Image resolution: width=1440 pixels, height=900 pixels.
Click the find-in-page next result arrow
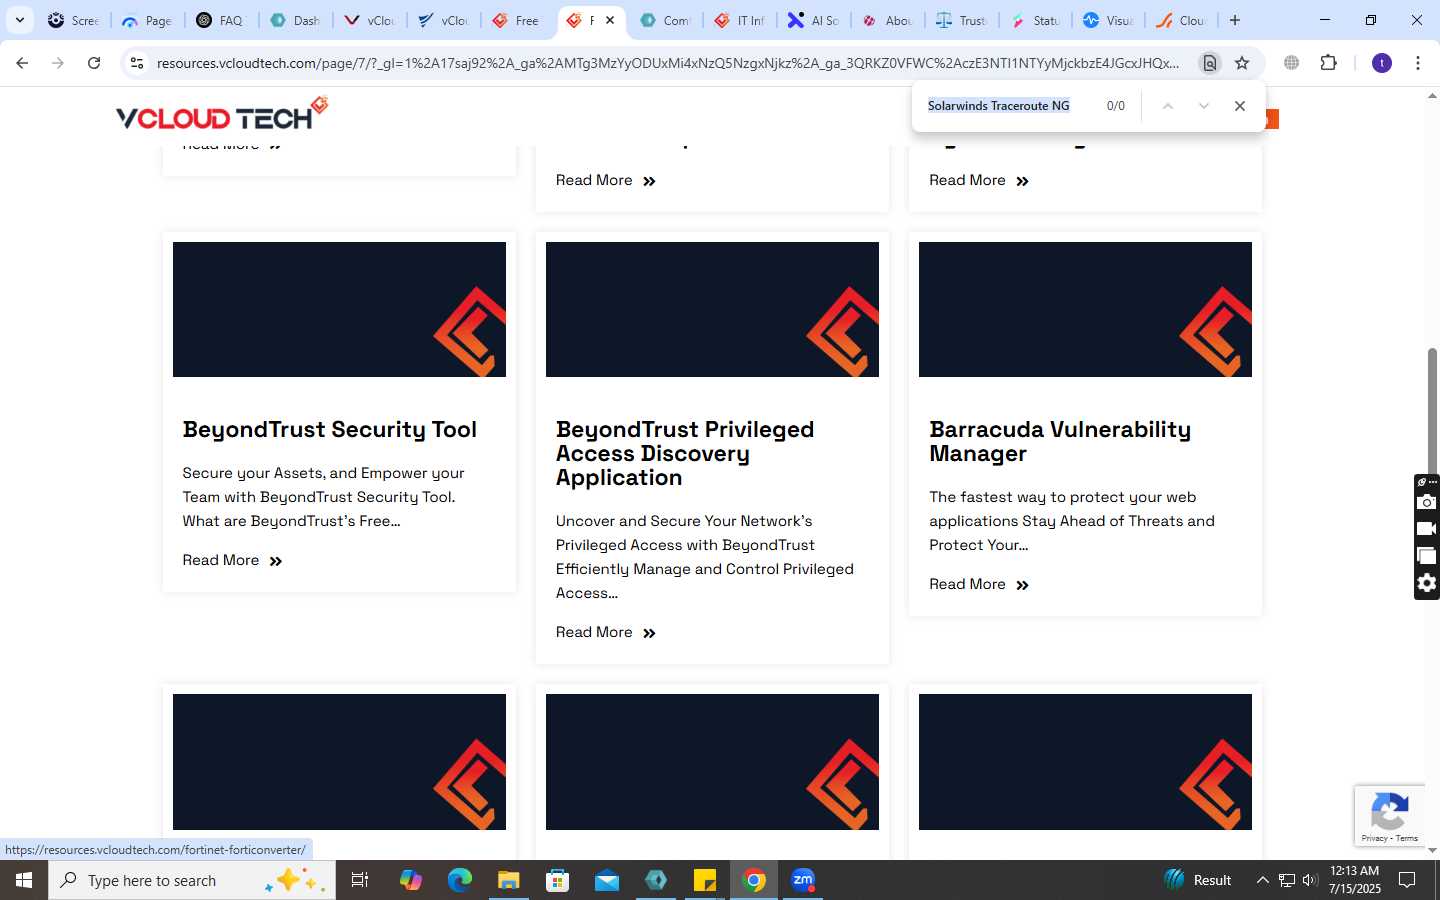(x=1204, y=106)
